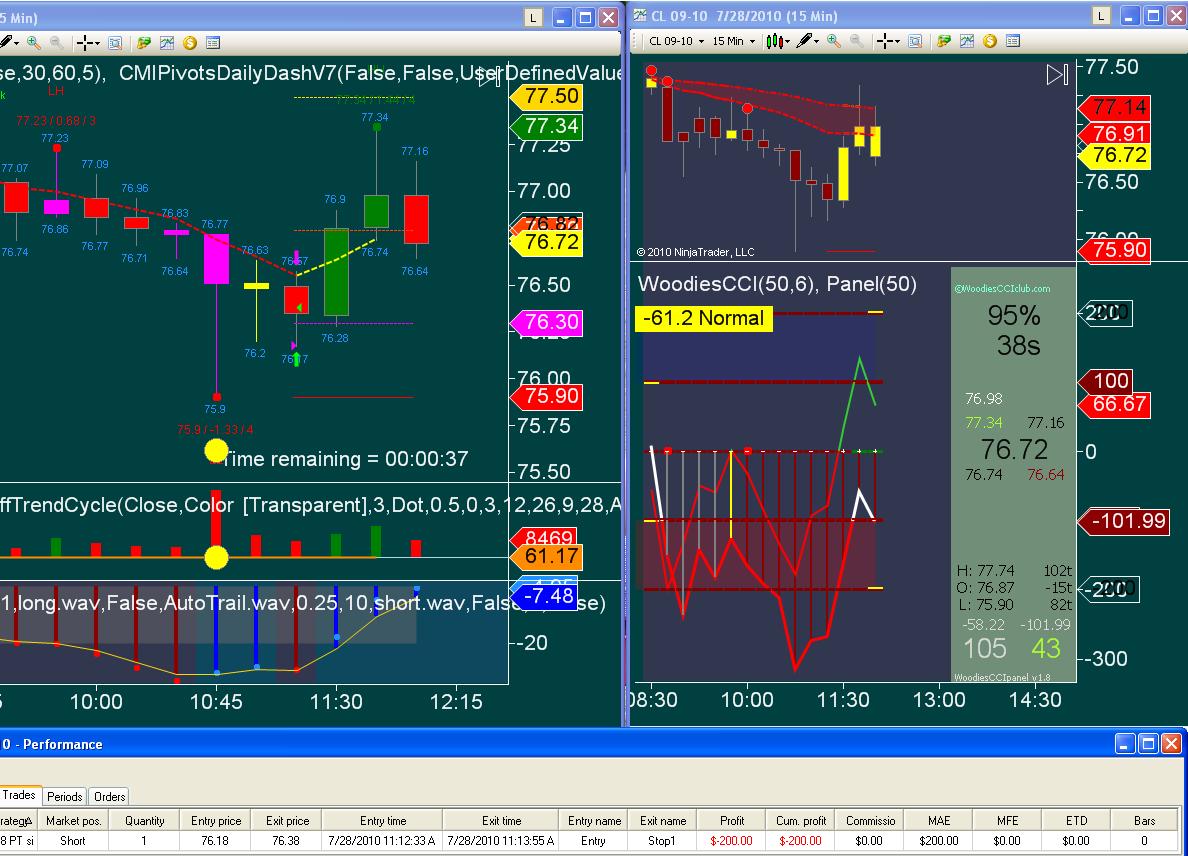This screenshot has width=1188, height=856.
Task: Open the CL 09-10 instrument dropdown
Action: click(x=677, y=41)
